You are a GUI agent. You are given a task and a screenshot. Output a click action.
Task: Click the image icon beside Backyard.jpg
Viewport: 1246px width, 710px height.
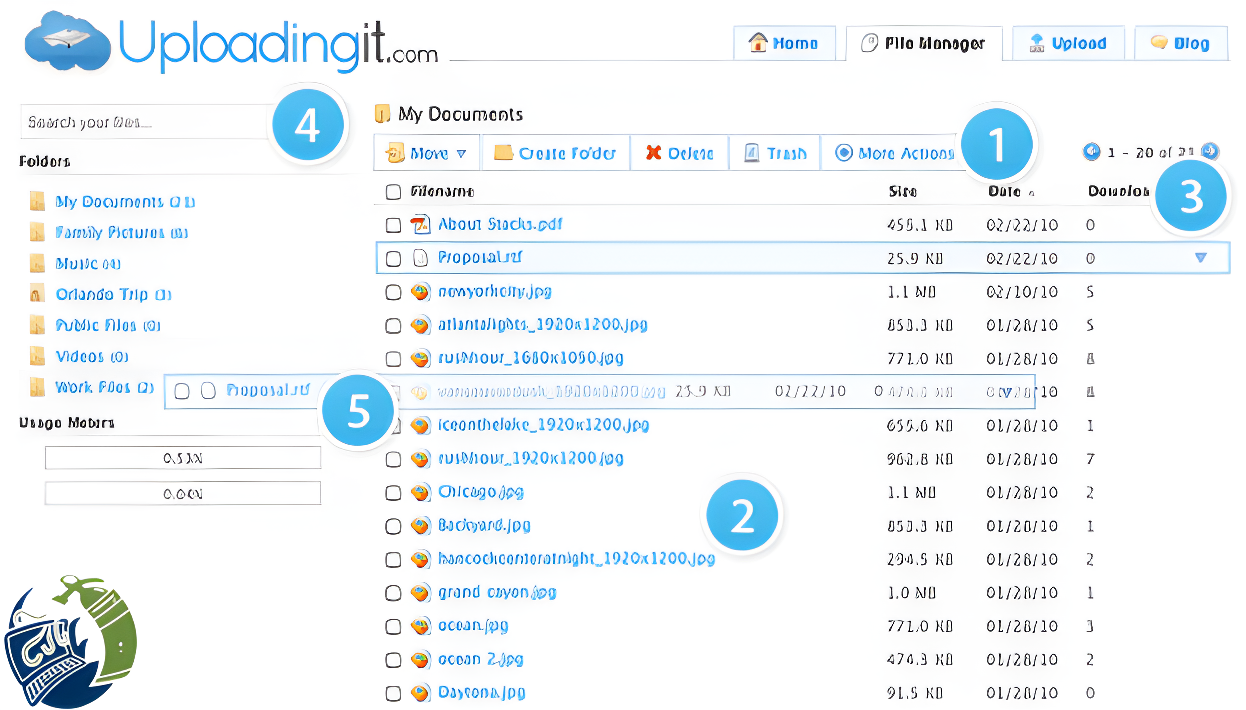[421, 525]
